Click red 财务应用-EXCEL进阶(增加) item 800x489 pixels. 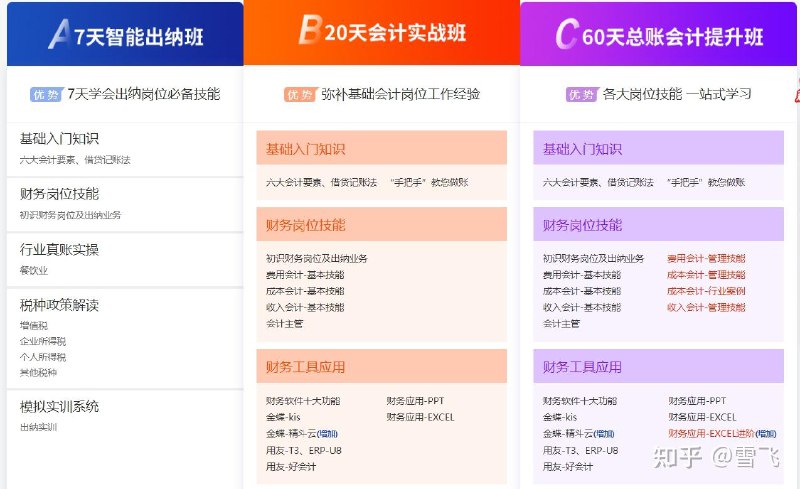pos(722,433)
